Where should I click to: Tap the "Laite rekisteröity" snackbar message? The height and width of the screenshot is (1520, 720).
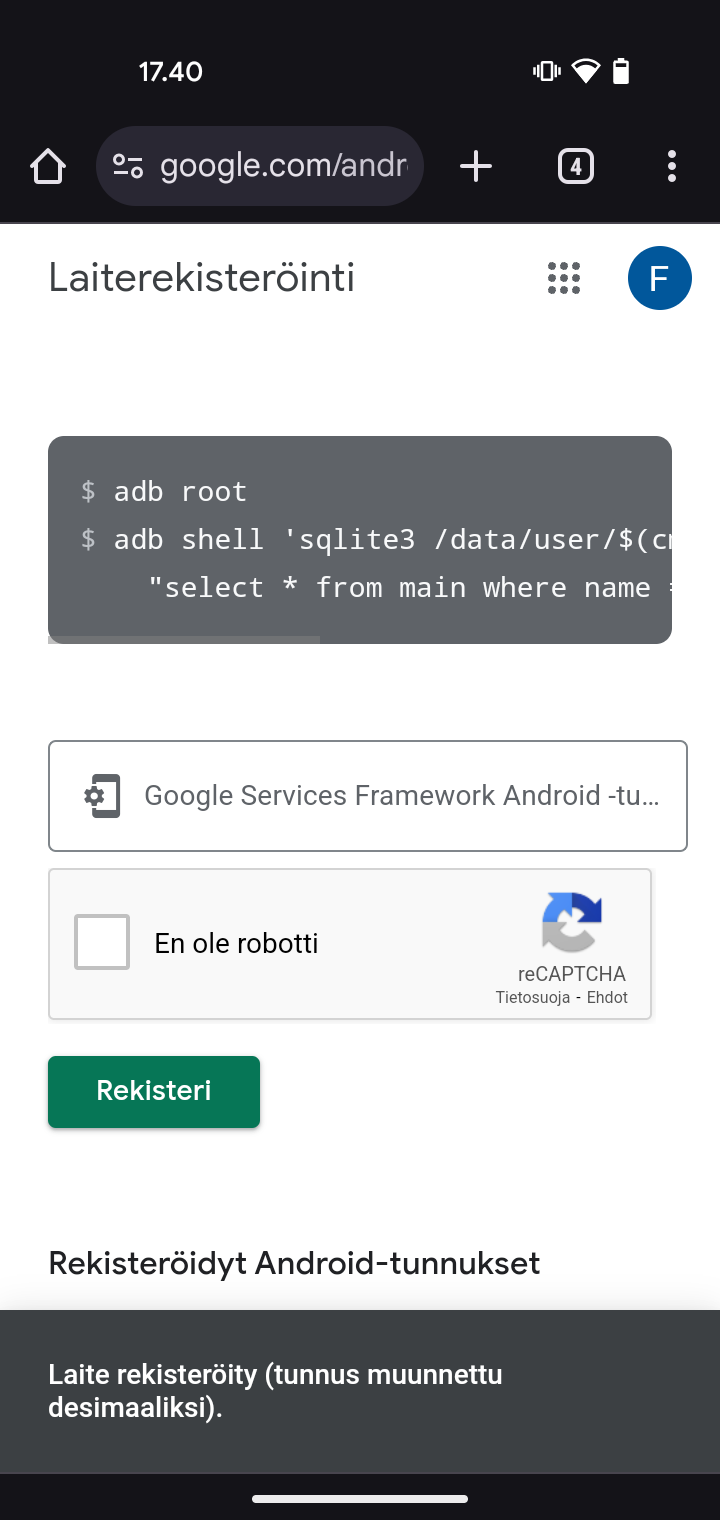click(275, 1391)
